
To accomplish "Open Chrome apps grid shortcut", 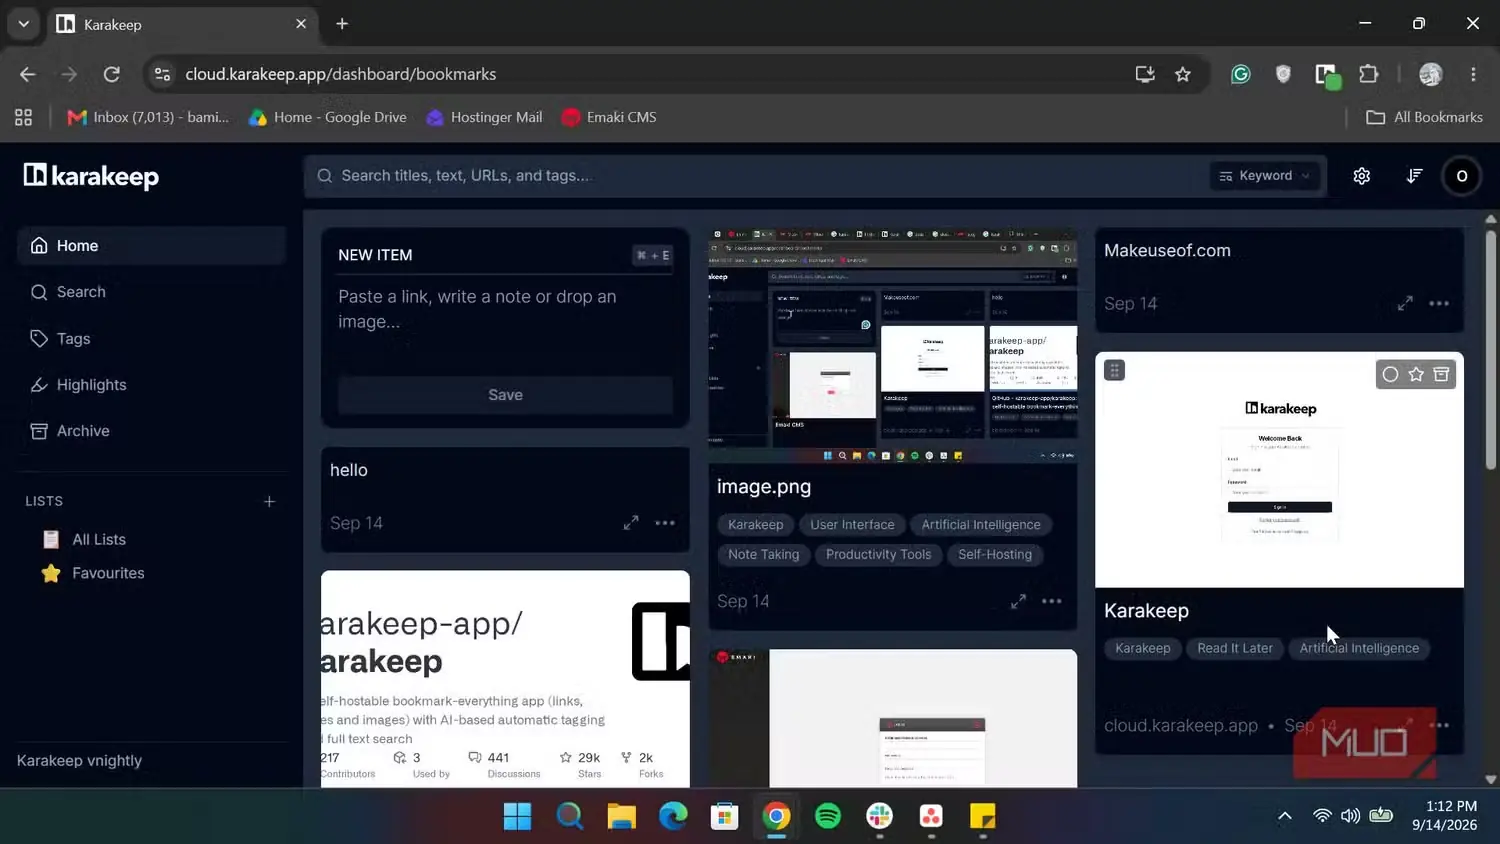I will 24,117.
